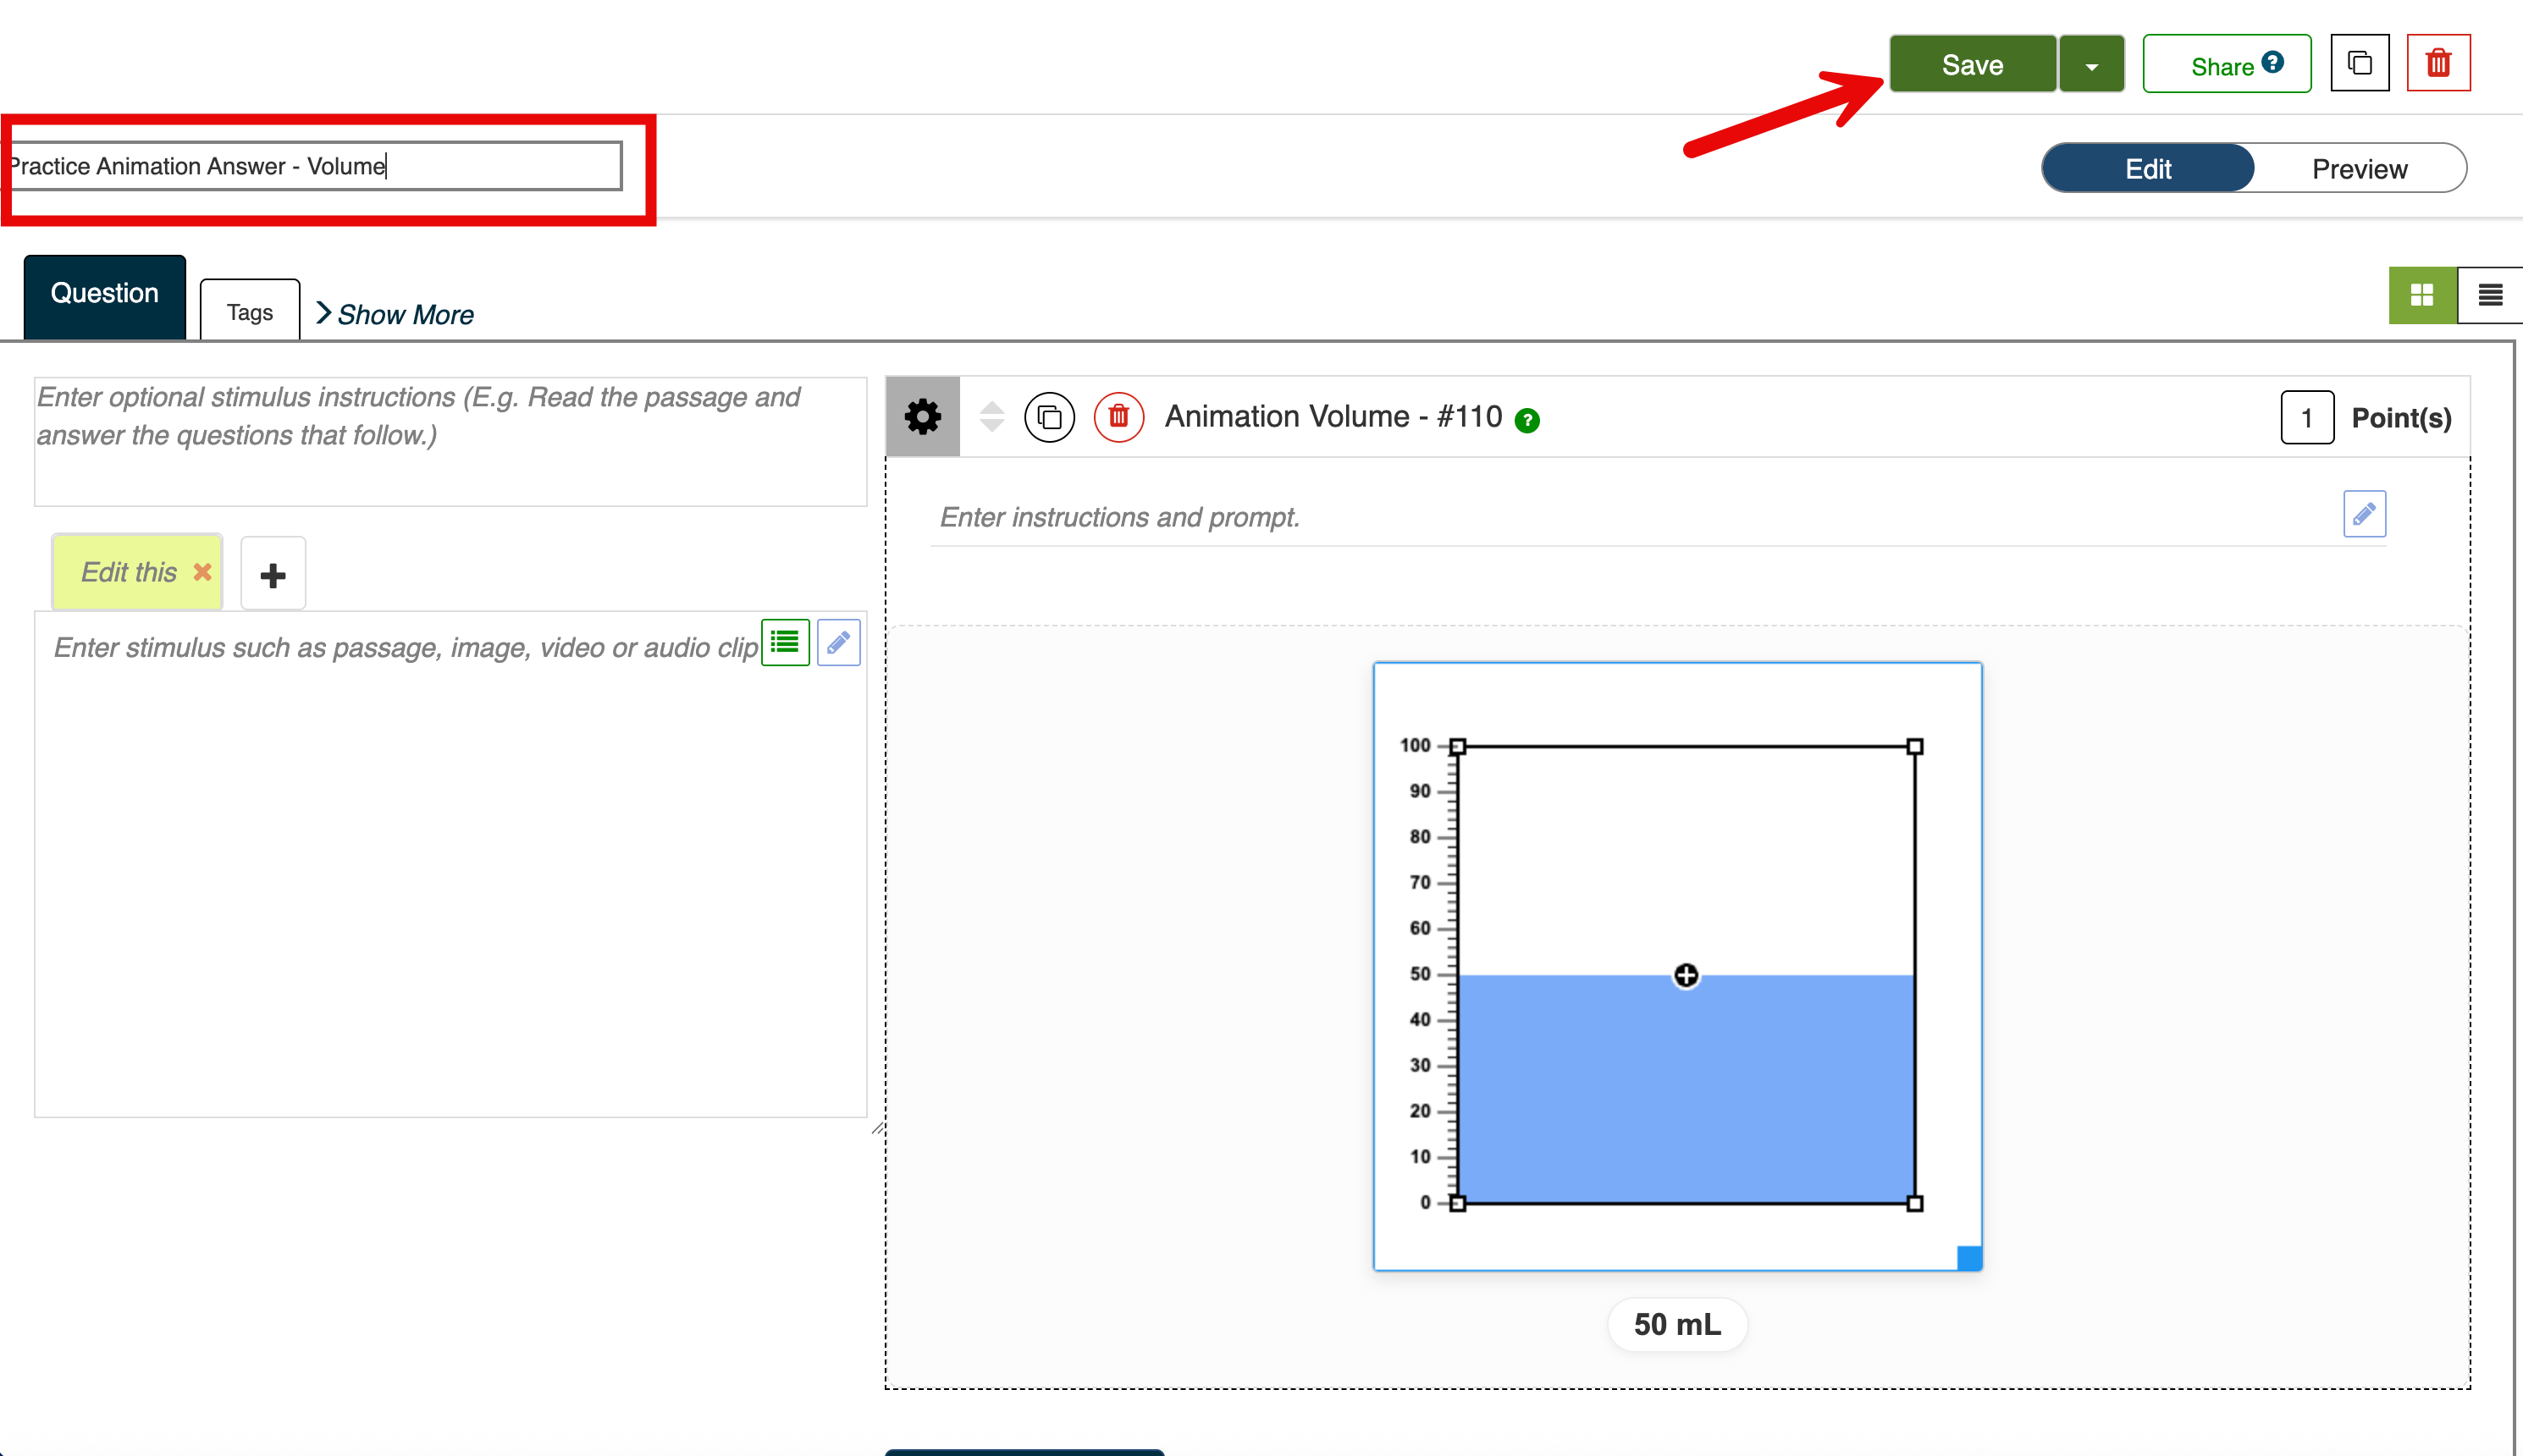The image size is (2523, 1456).
Task: Click the green help icon beside #110
Action: click(x=1527, y=420)
